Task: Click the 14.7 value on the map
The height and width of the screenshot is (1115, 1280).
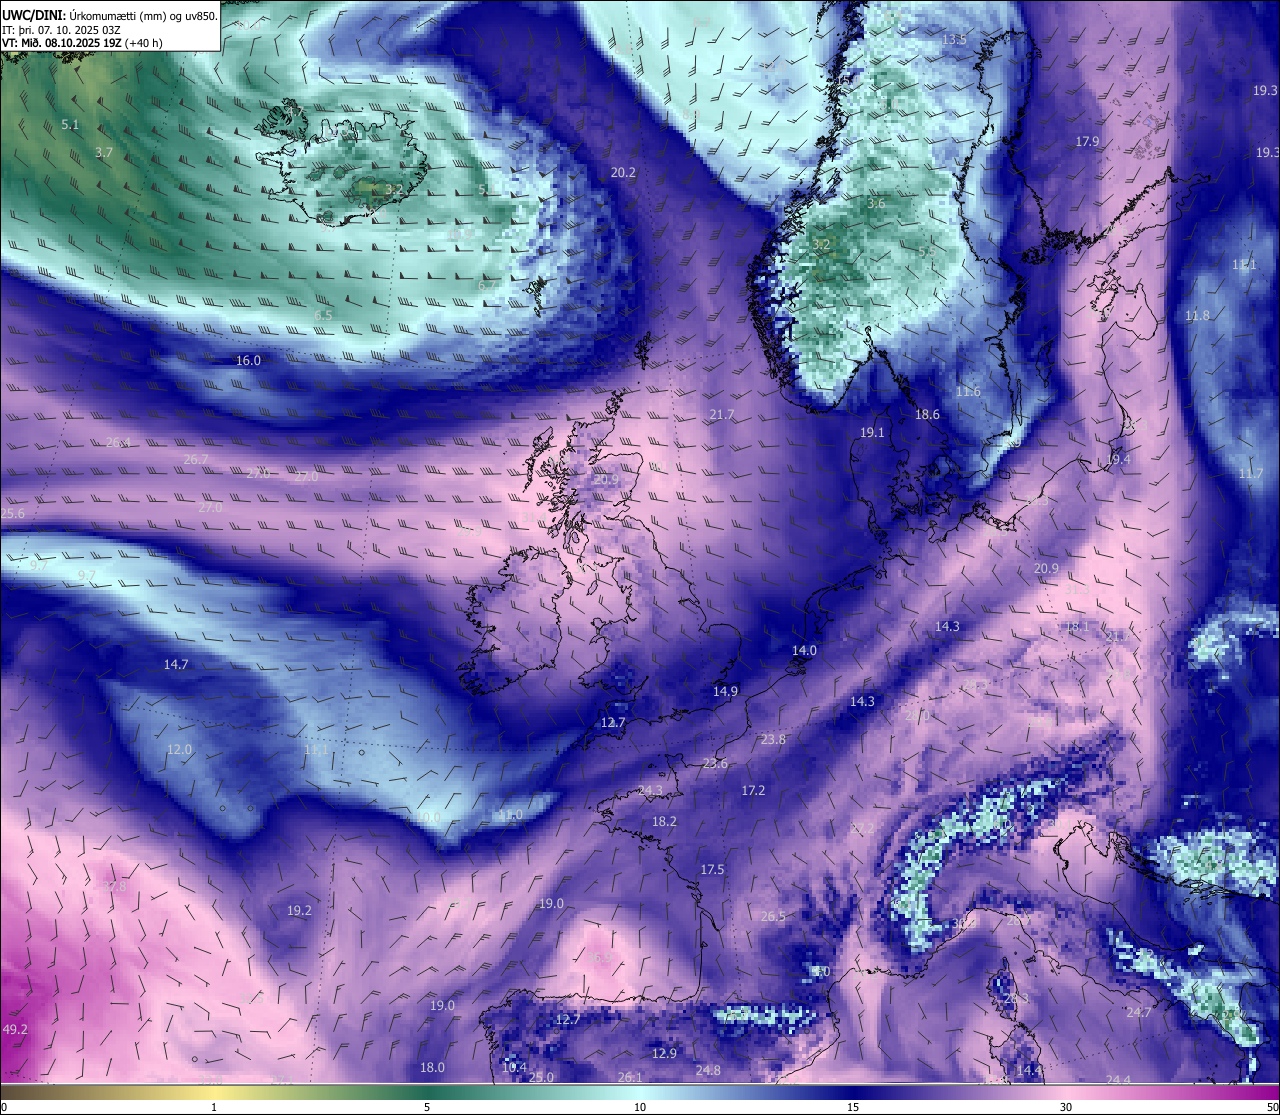Action: (x=176, y=664)
